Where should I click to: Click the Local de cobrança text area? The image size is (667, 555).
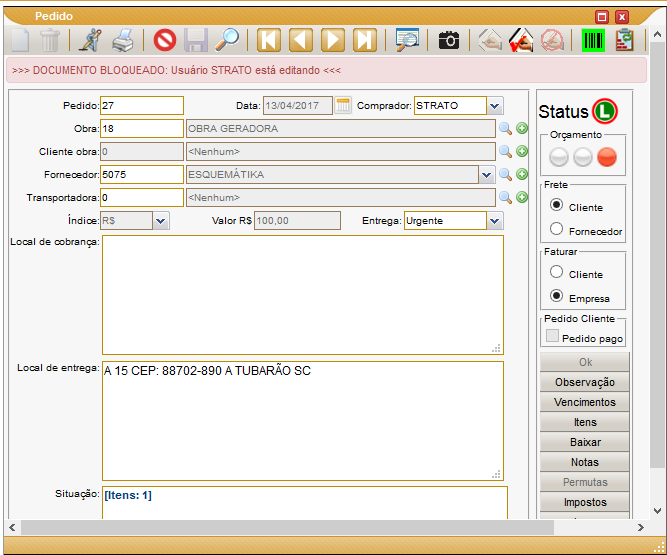tap(303, 295)
